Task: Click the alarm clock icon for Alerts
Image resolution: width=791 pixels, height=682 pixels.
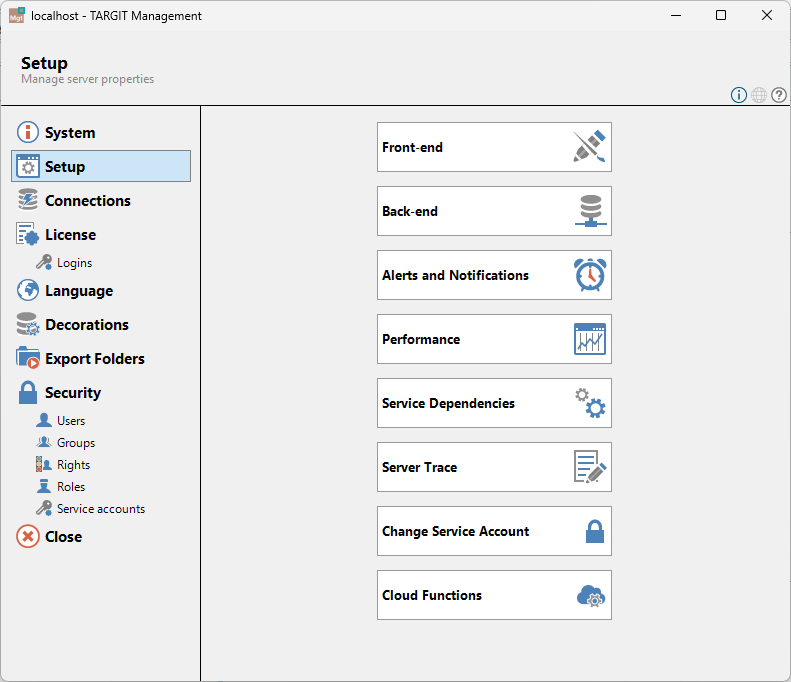Action: [590, 275]
